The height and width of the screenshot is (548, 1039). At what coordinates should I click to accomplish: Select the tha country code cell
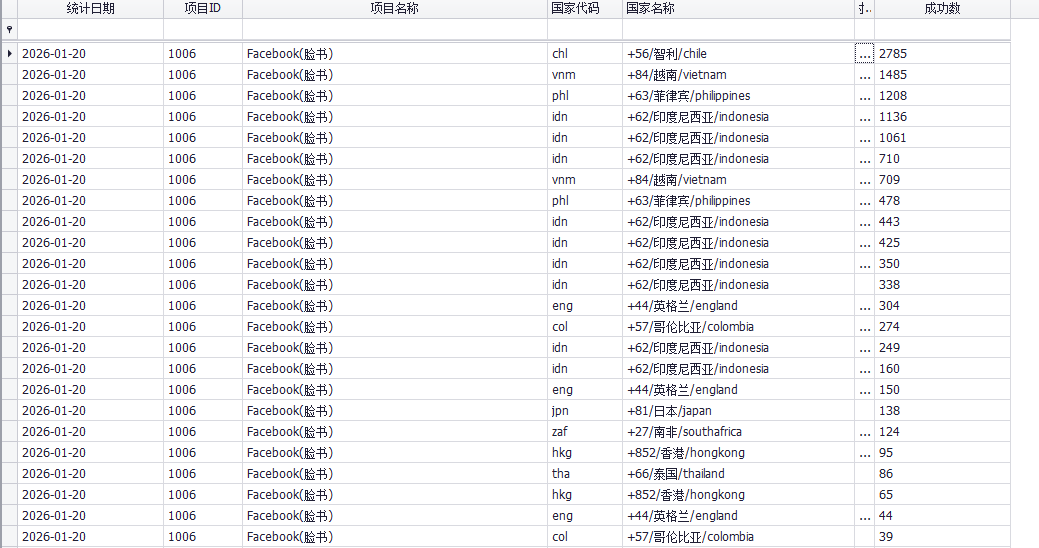(584, 474)
